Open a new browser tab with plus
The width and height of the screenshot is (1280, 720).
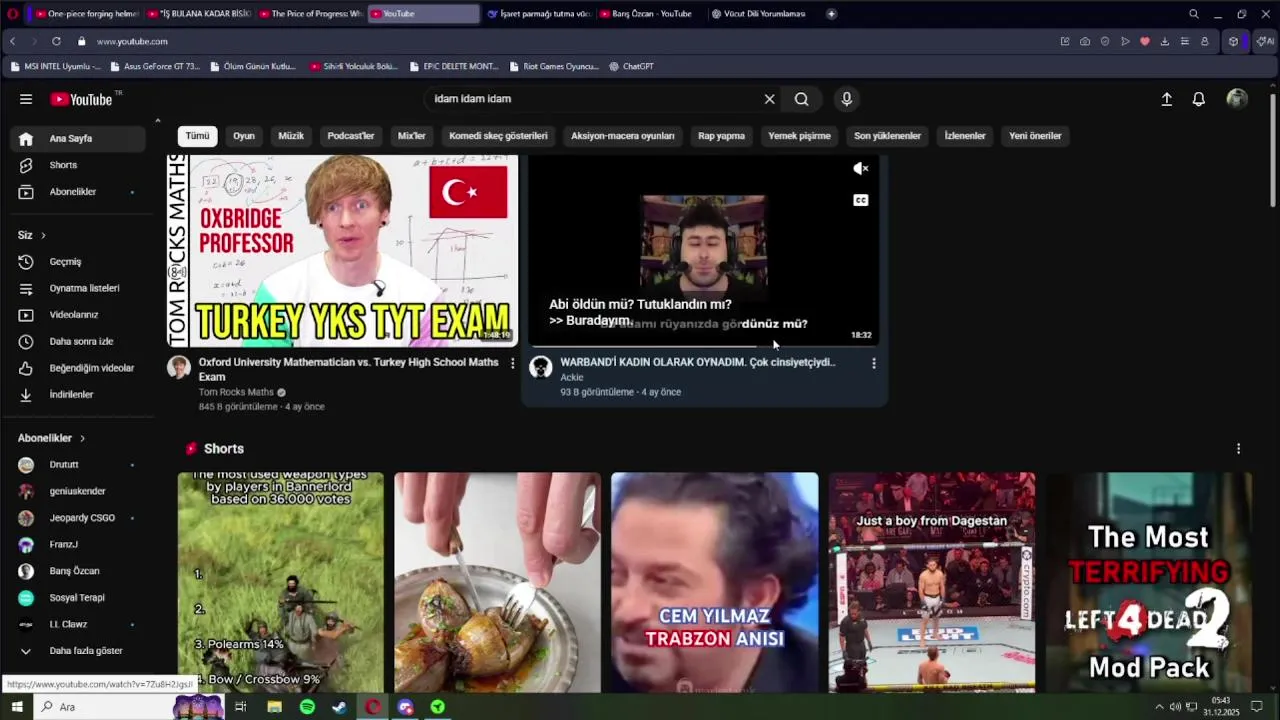[831, 14]
